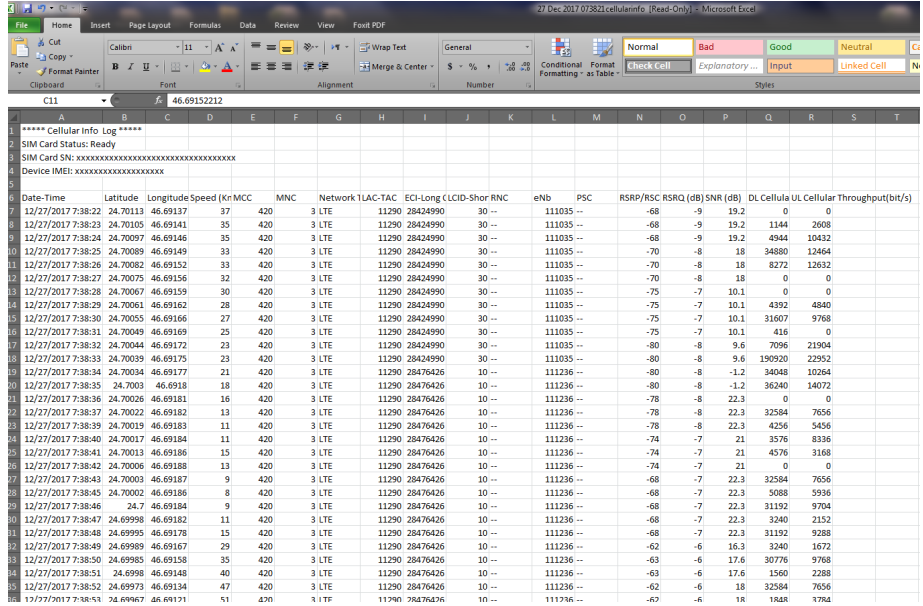Switch to the Page Layout tab
923x606 pixels.
pyautogui.click(x=150, y=25)
